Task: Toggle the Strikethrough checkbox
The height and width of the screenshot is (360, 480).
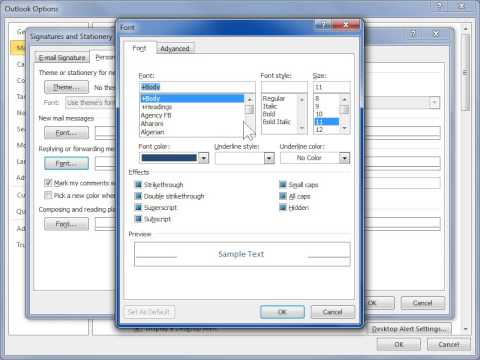Action: click(x=138, y=184)
